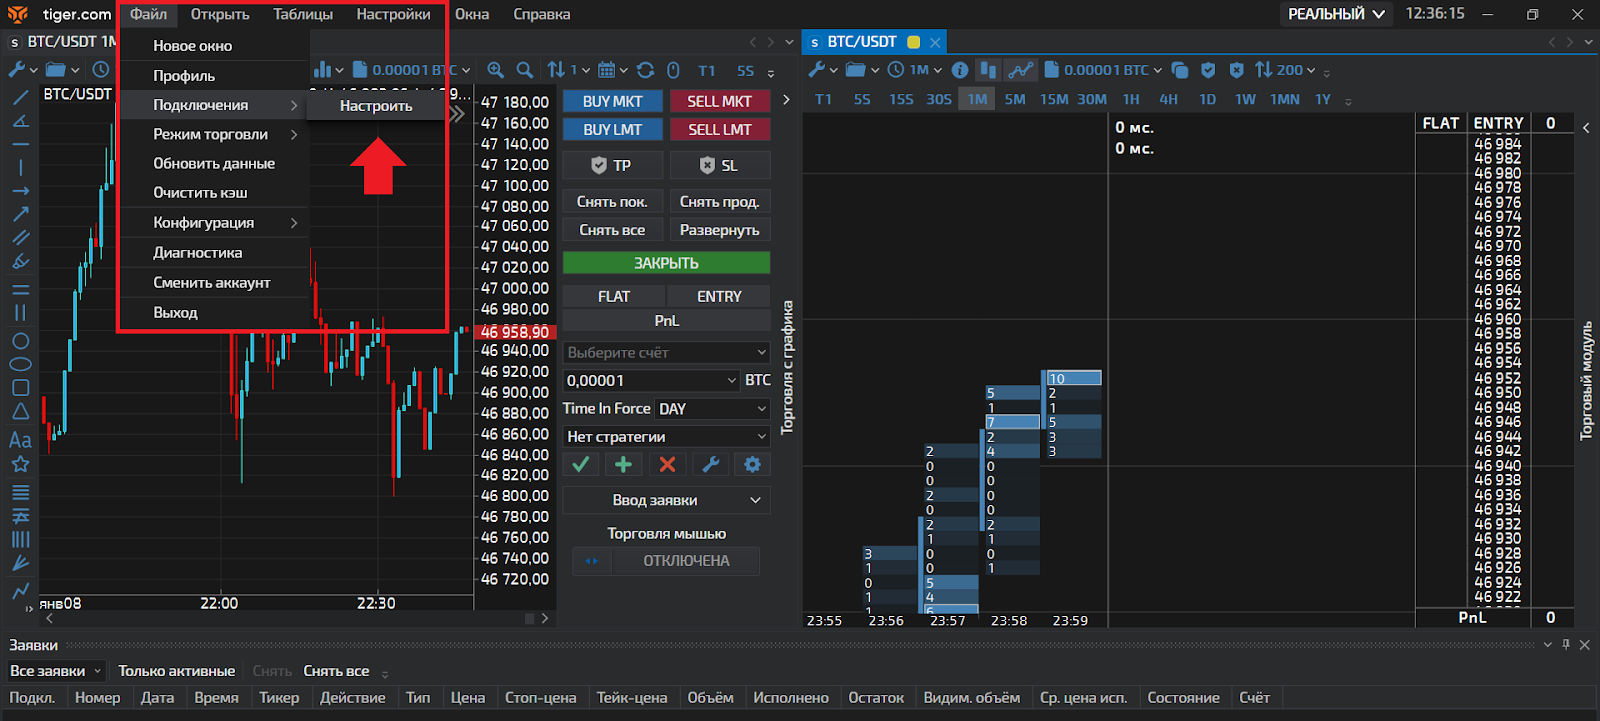
Task: Click the refresh arrows icon on chart toolbar
Action: point(646,70)
